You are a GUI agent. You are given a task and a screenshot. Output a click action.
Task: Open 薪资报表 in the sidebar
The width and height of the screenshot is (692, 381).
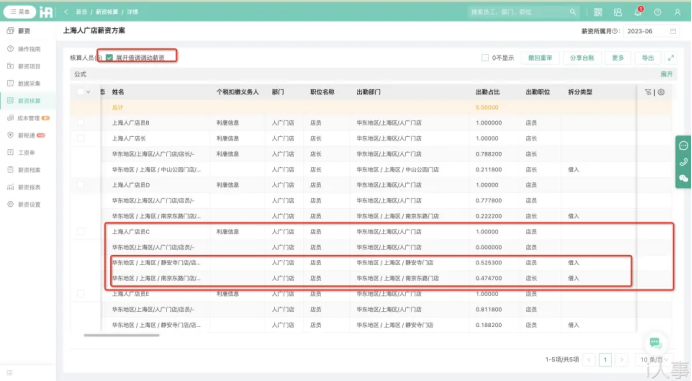click(29, 187)
